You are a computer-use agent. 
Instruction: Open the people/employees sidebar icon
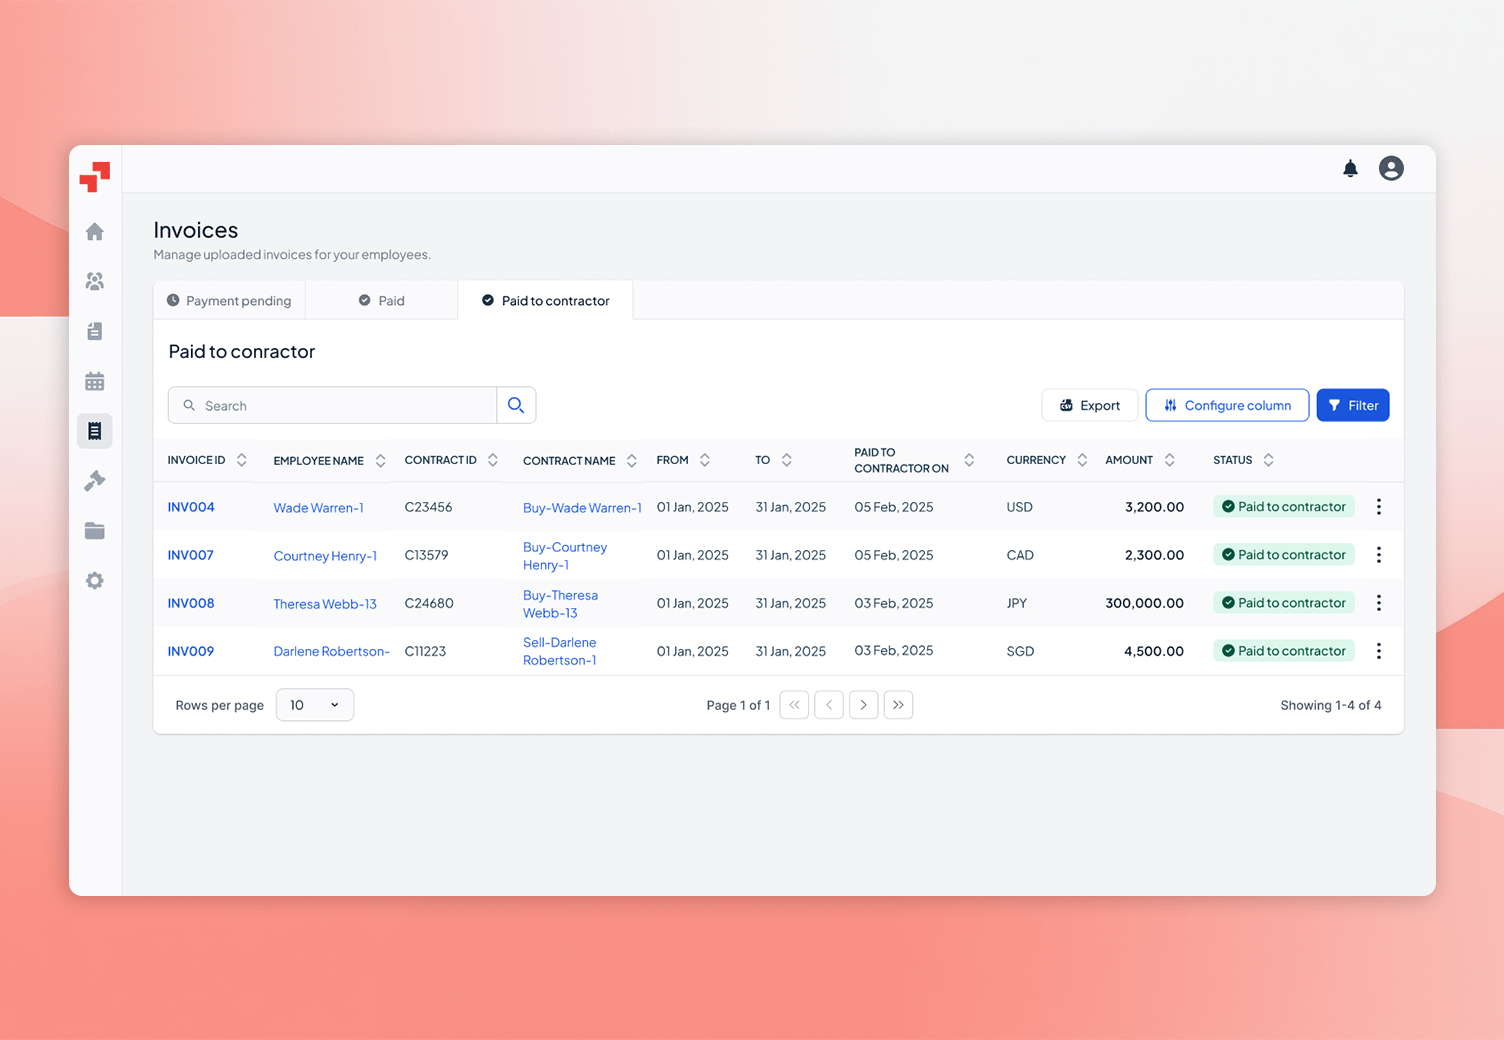pos(95,282)
